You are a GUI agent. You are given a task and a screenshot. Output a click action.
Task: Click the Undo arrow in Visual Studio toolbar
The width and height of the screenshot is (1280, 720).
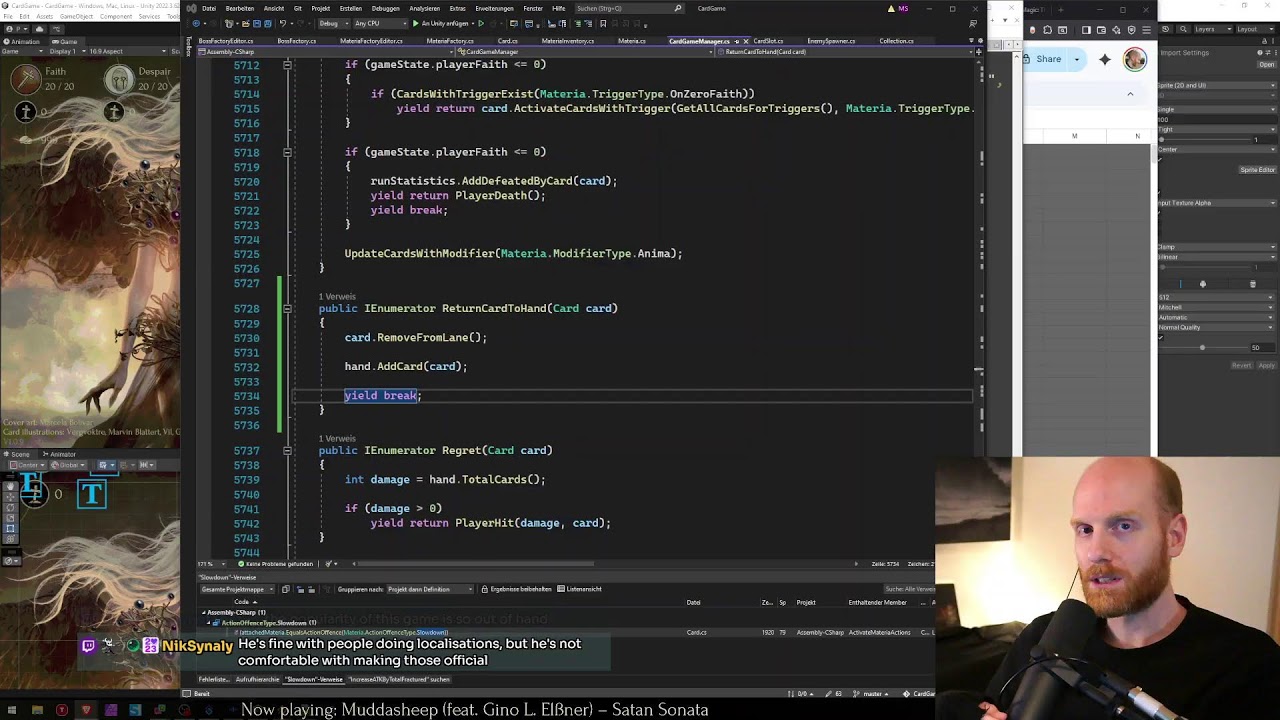(x=283, y=23)
